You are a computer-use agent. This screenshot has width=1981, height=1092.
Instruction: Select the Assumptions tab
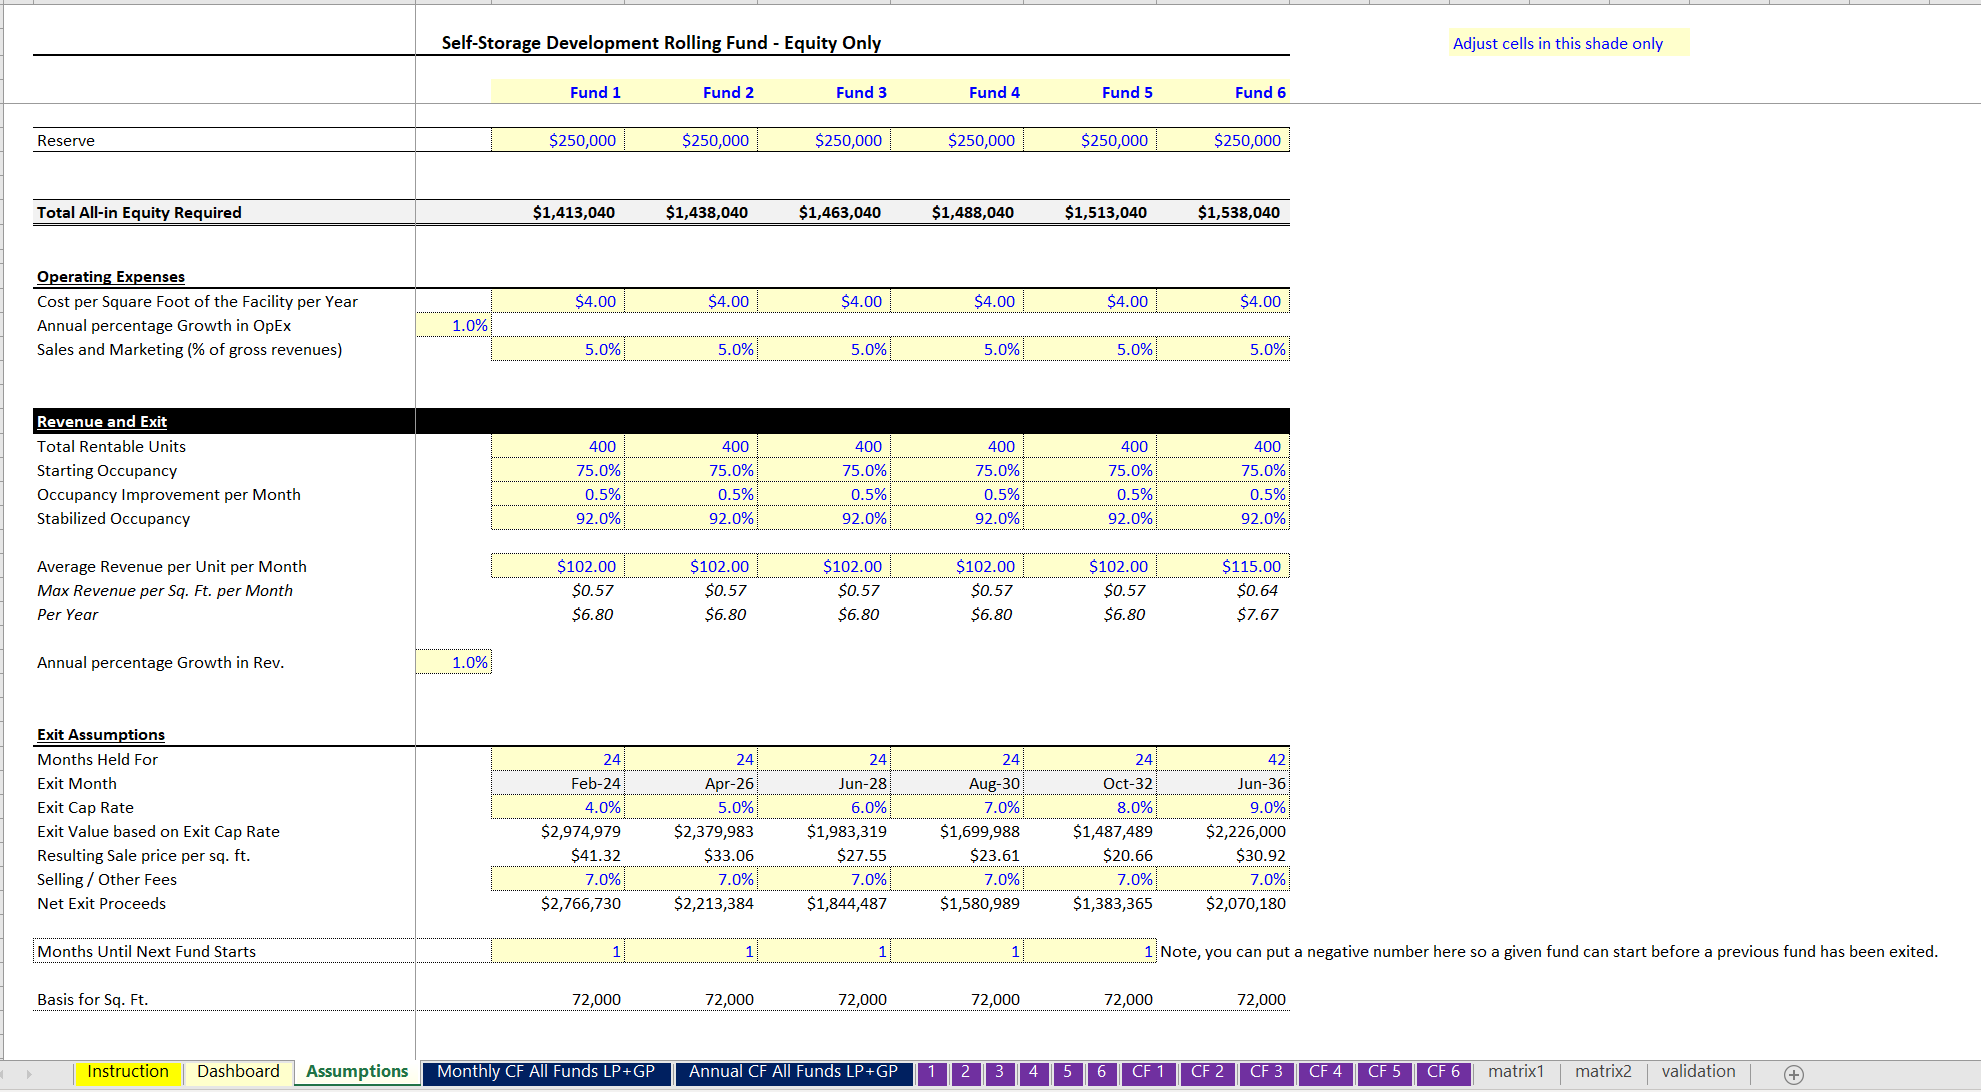point(356,1071)
